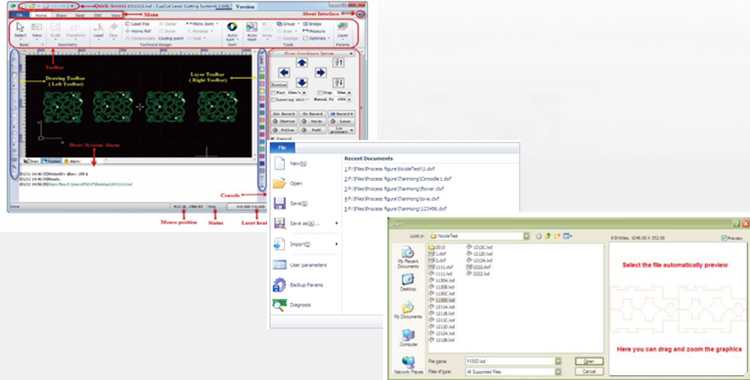Screen dimensions: 750x380
Task: Click the Cooling point tool
Action: [x=171, y=38]
